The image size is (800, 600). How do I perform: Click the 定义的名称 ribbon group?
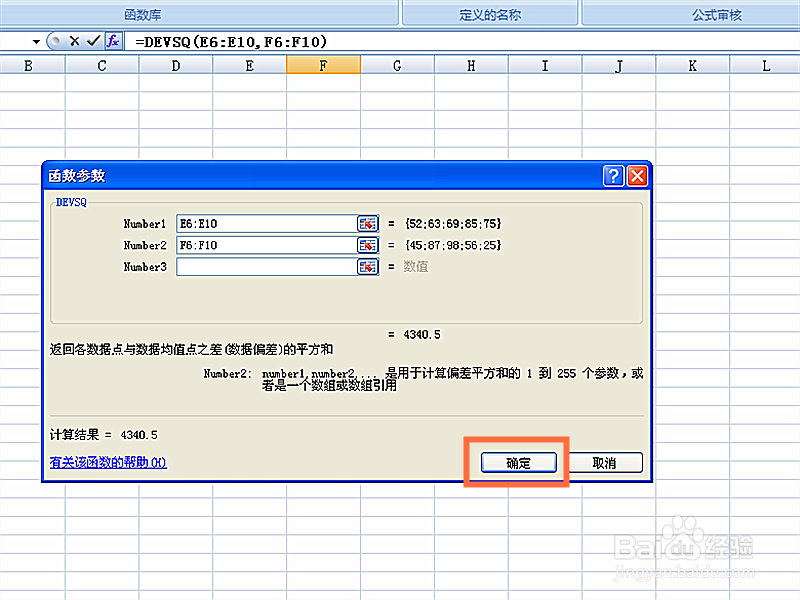pyautogui.click(x=490, y=14)
